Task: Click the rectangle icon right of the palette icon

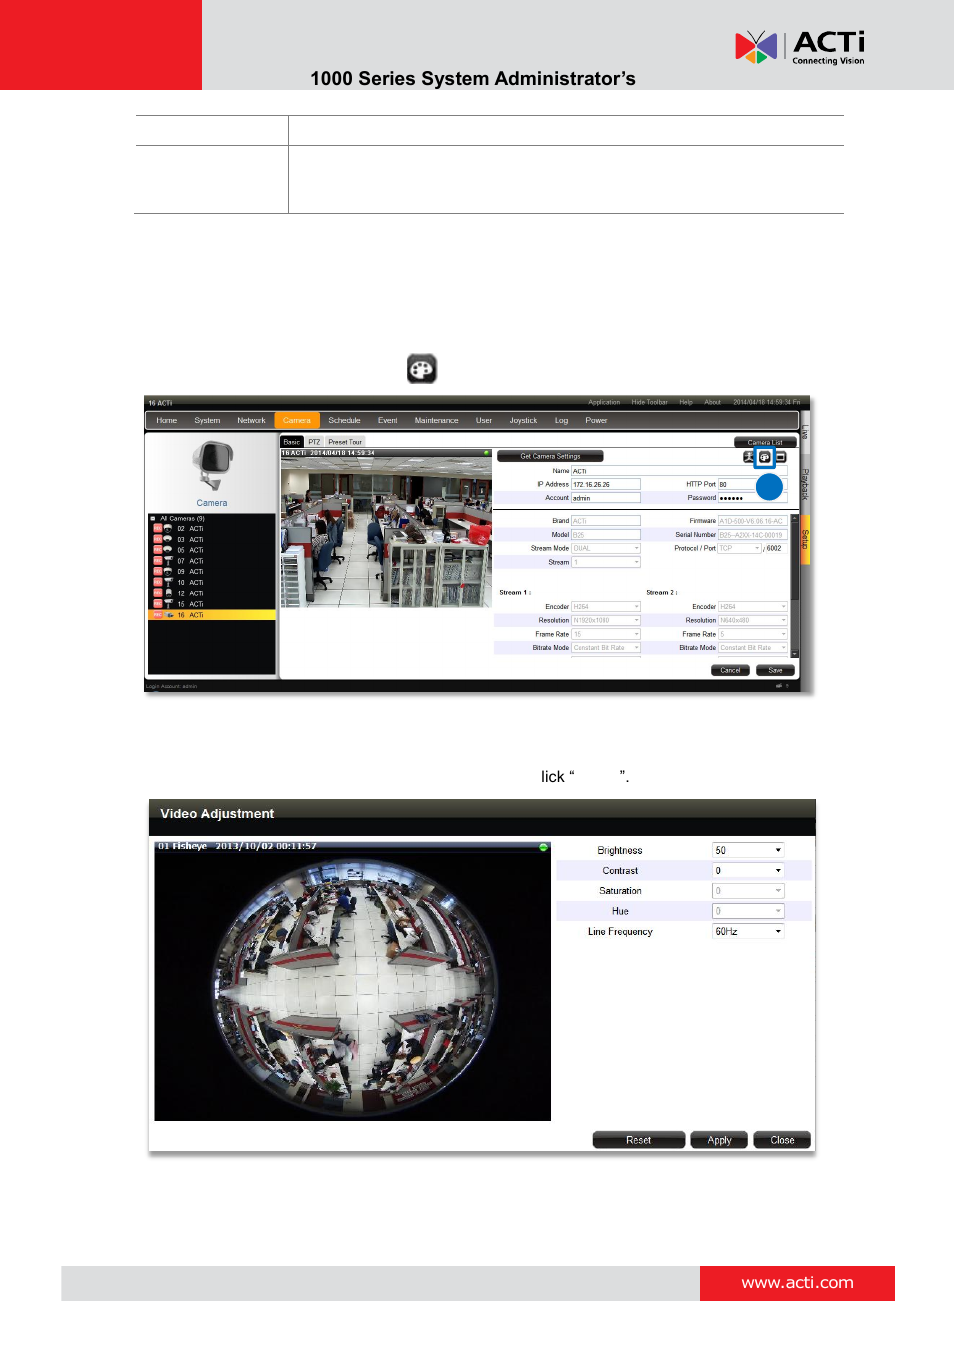Action: click(x=781, y=457)
